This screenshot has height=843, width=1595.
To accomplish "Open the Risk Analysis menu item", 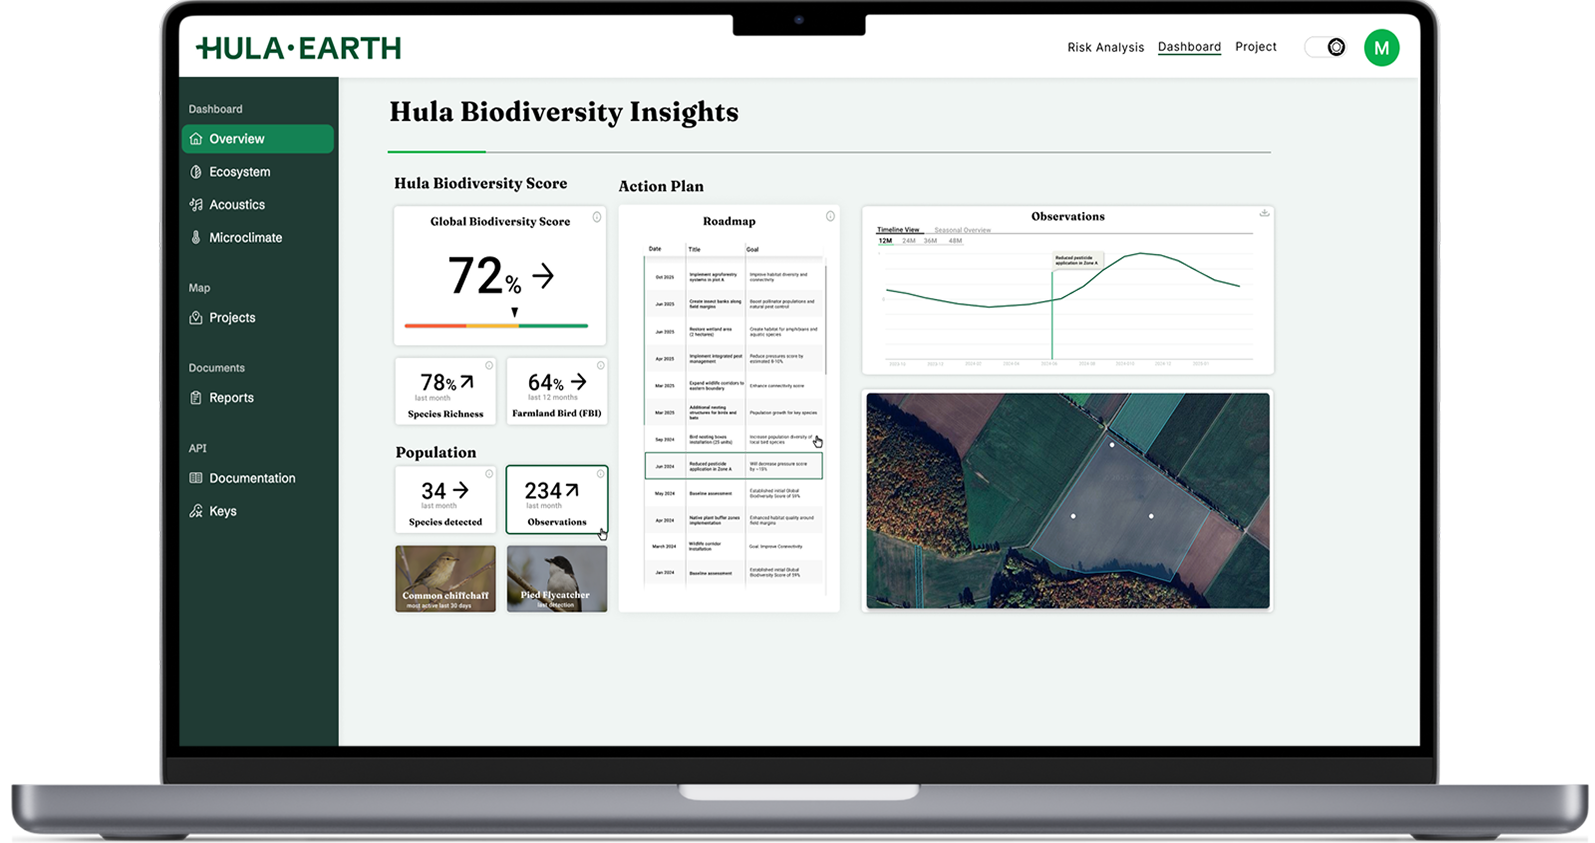I will point(1105,47).
